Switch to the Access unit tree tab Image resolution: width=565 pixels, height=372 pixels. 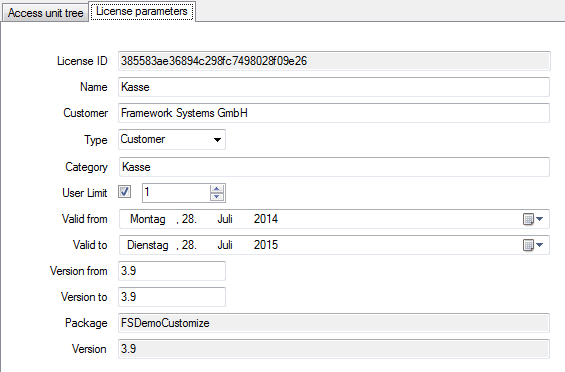pyautogui.click(x=45, y=13)
